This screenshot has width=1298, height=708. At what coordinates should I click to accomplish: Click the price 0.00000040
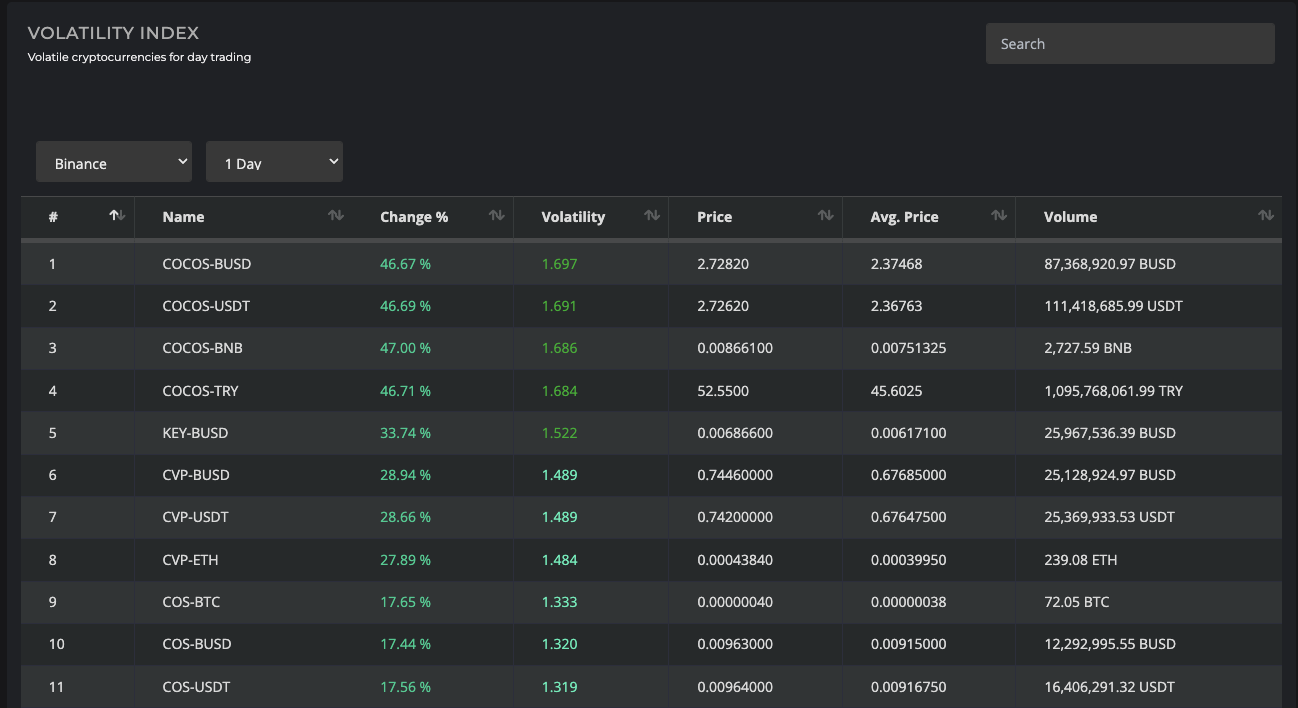tap(735, 602)
